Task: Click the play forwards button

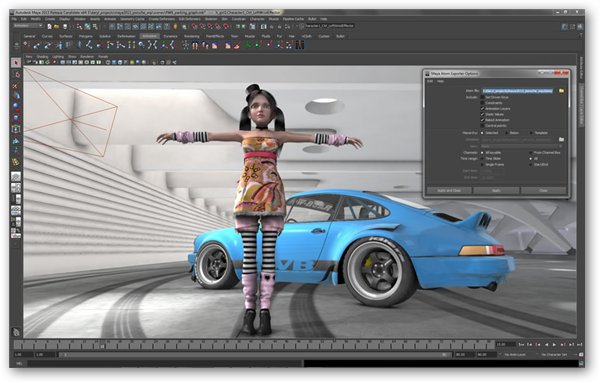Action: (x=554, y=345)
